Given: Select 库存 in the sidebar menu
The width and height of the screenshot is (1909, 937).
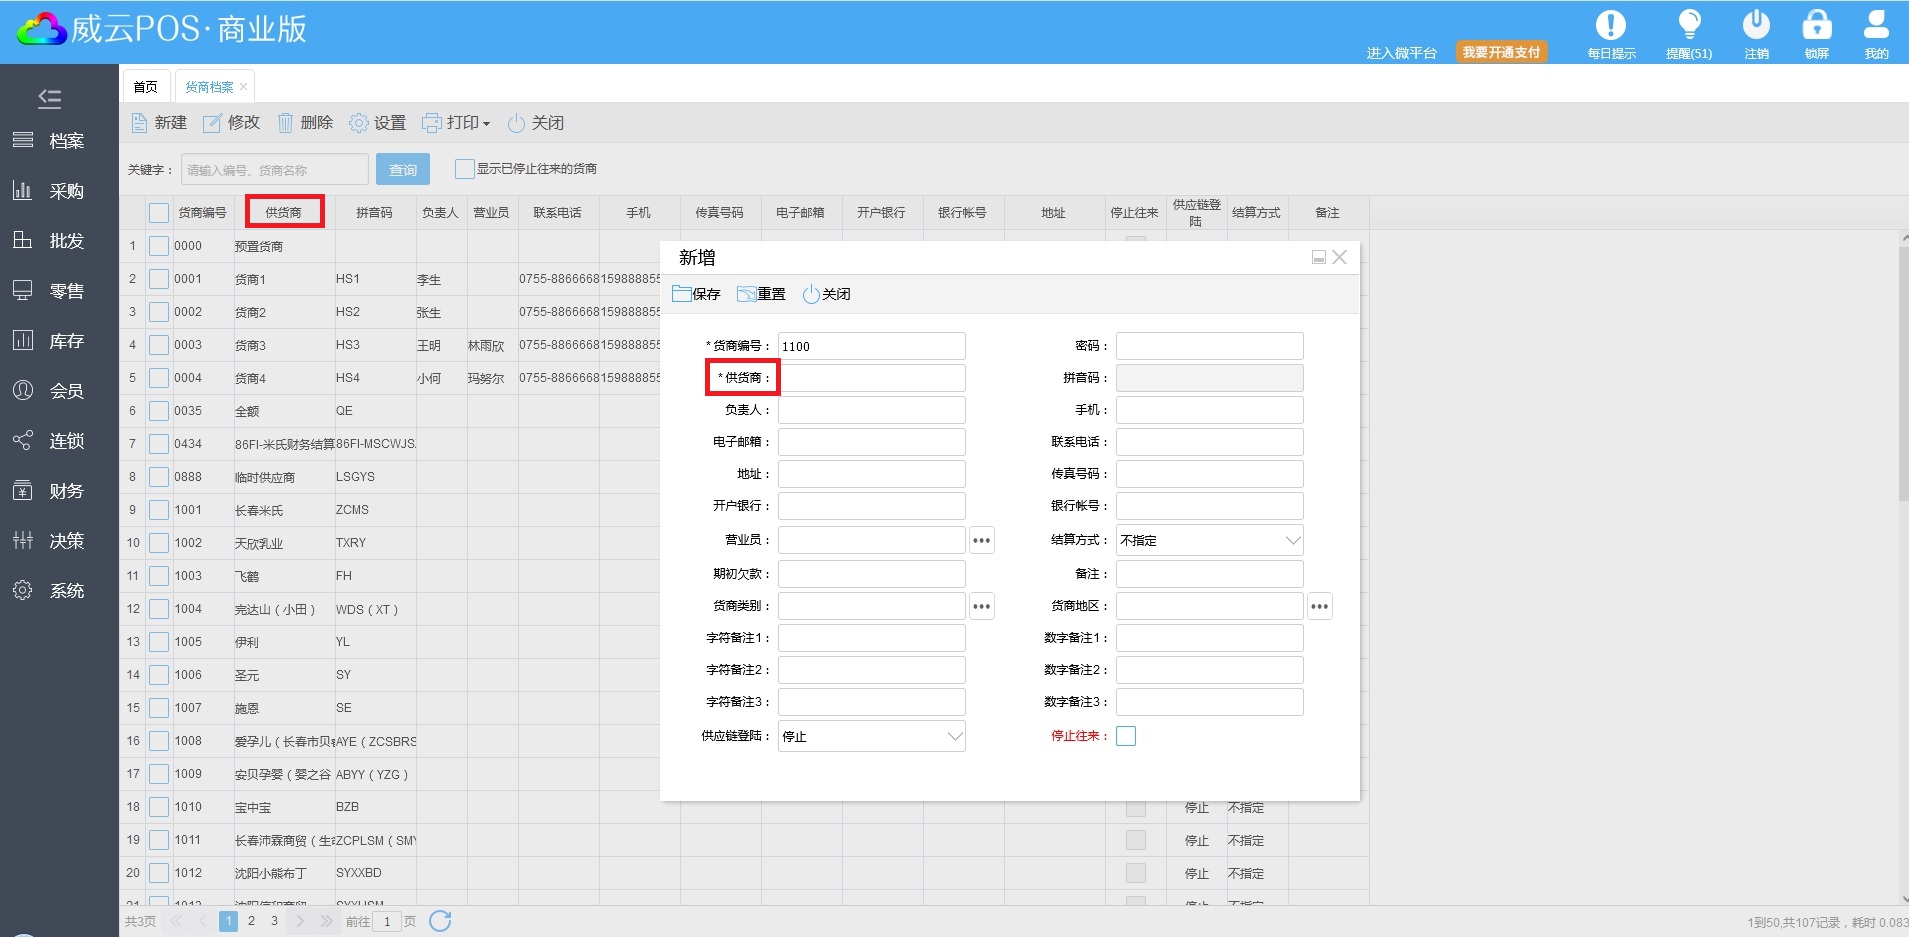Looking at the screenshot, I should (66, 341).
